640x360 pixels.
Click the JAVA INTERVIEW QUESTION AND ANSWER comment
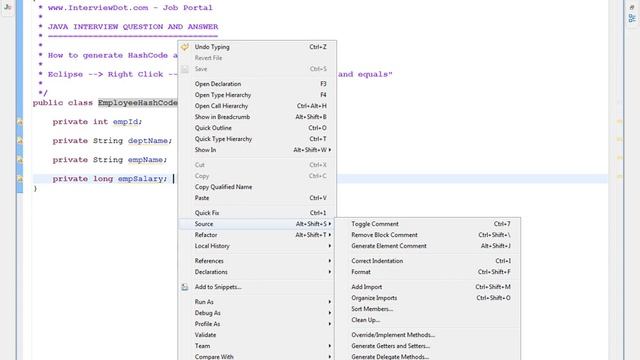133,27
